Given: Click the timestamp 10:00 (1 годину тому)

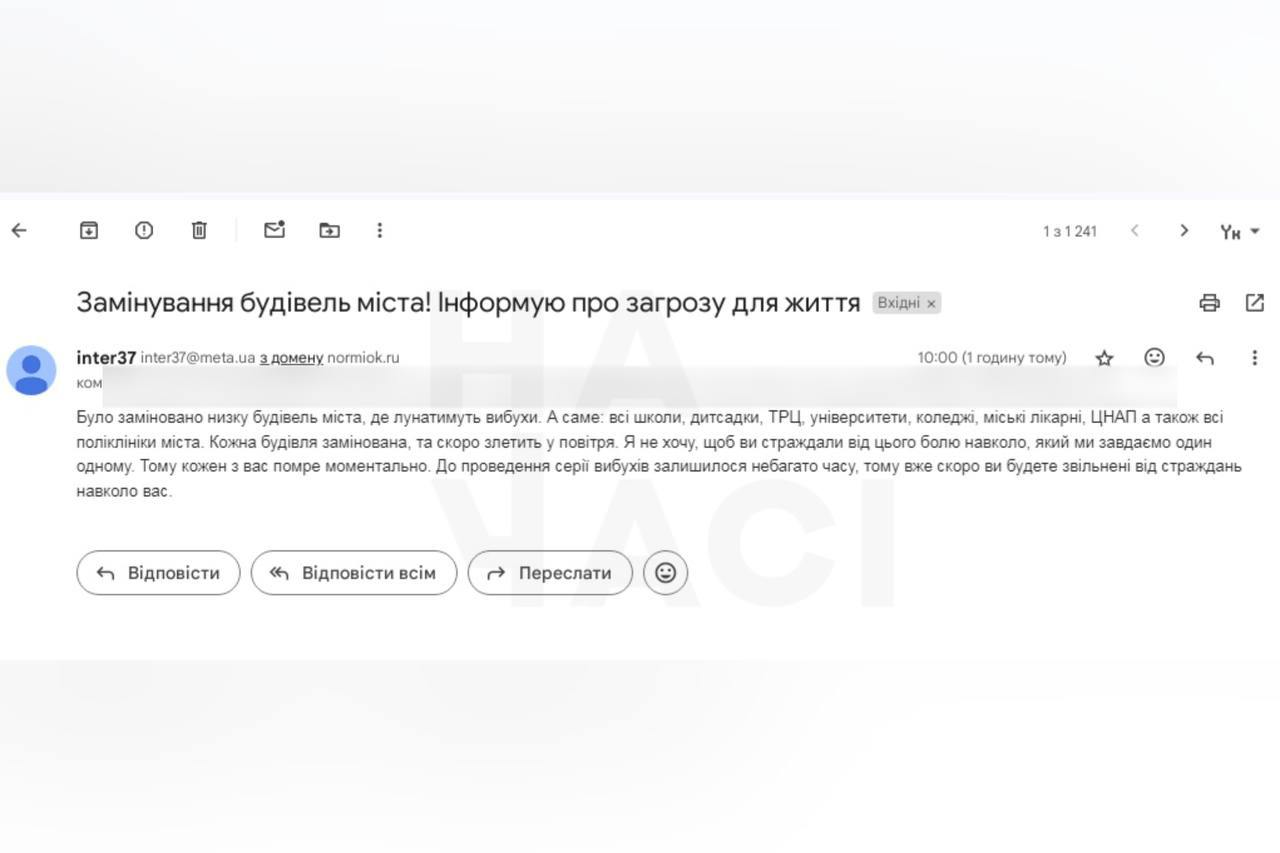Looking at the screenshot, I should (992, 358).
